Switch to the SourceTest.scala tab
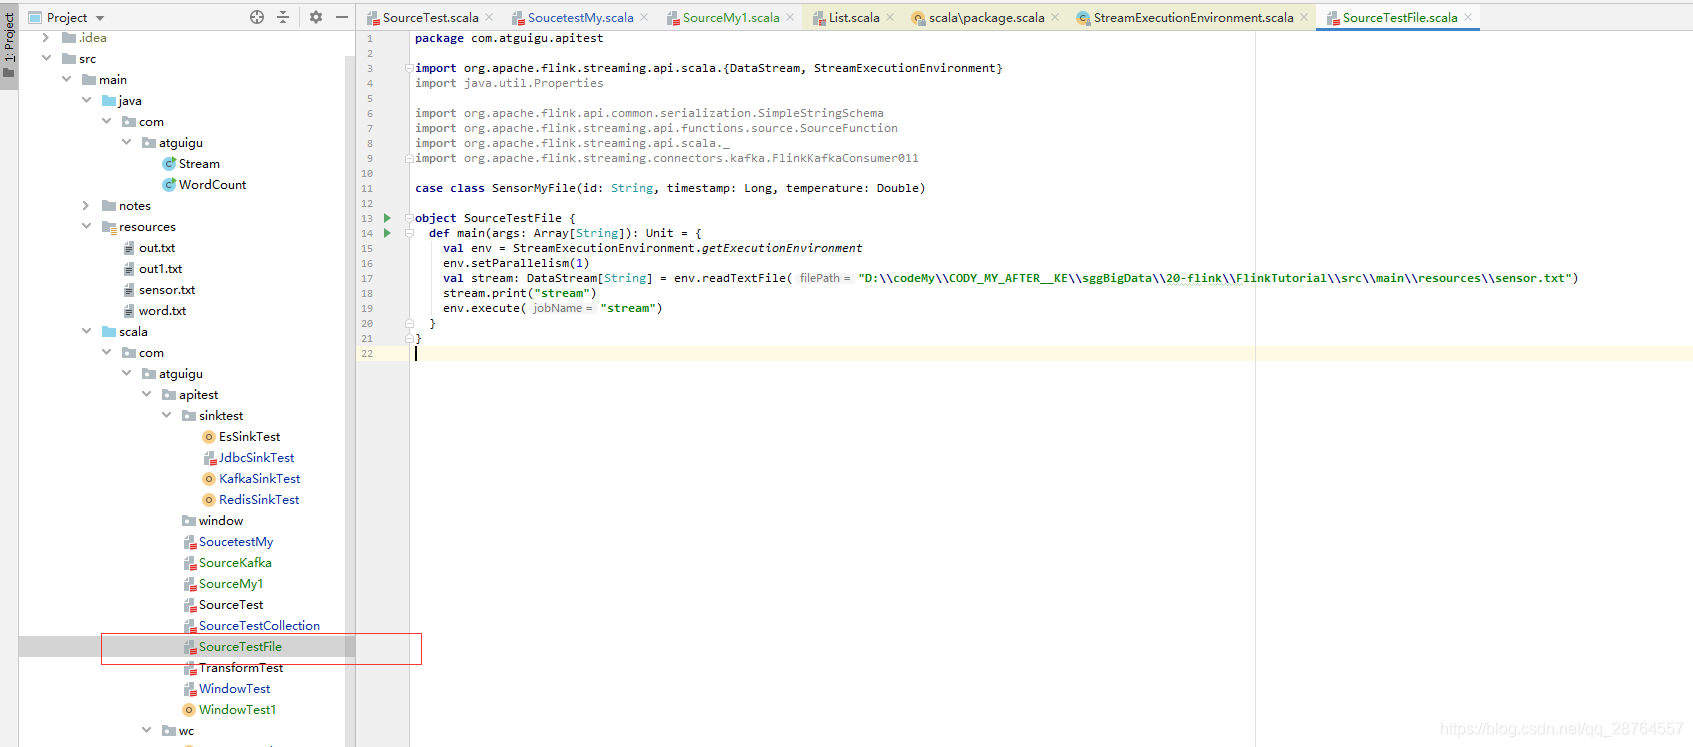Image resolution: width=1693 pixels, height=747 pixels. (x=430, y=17)
